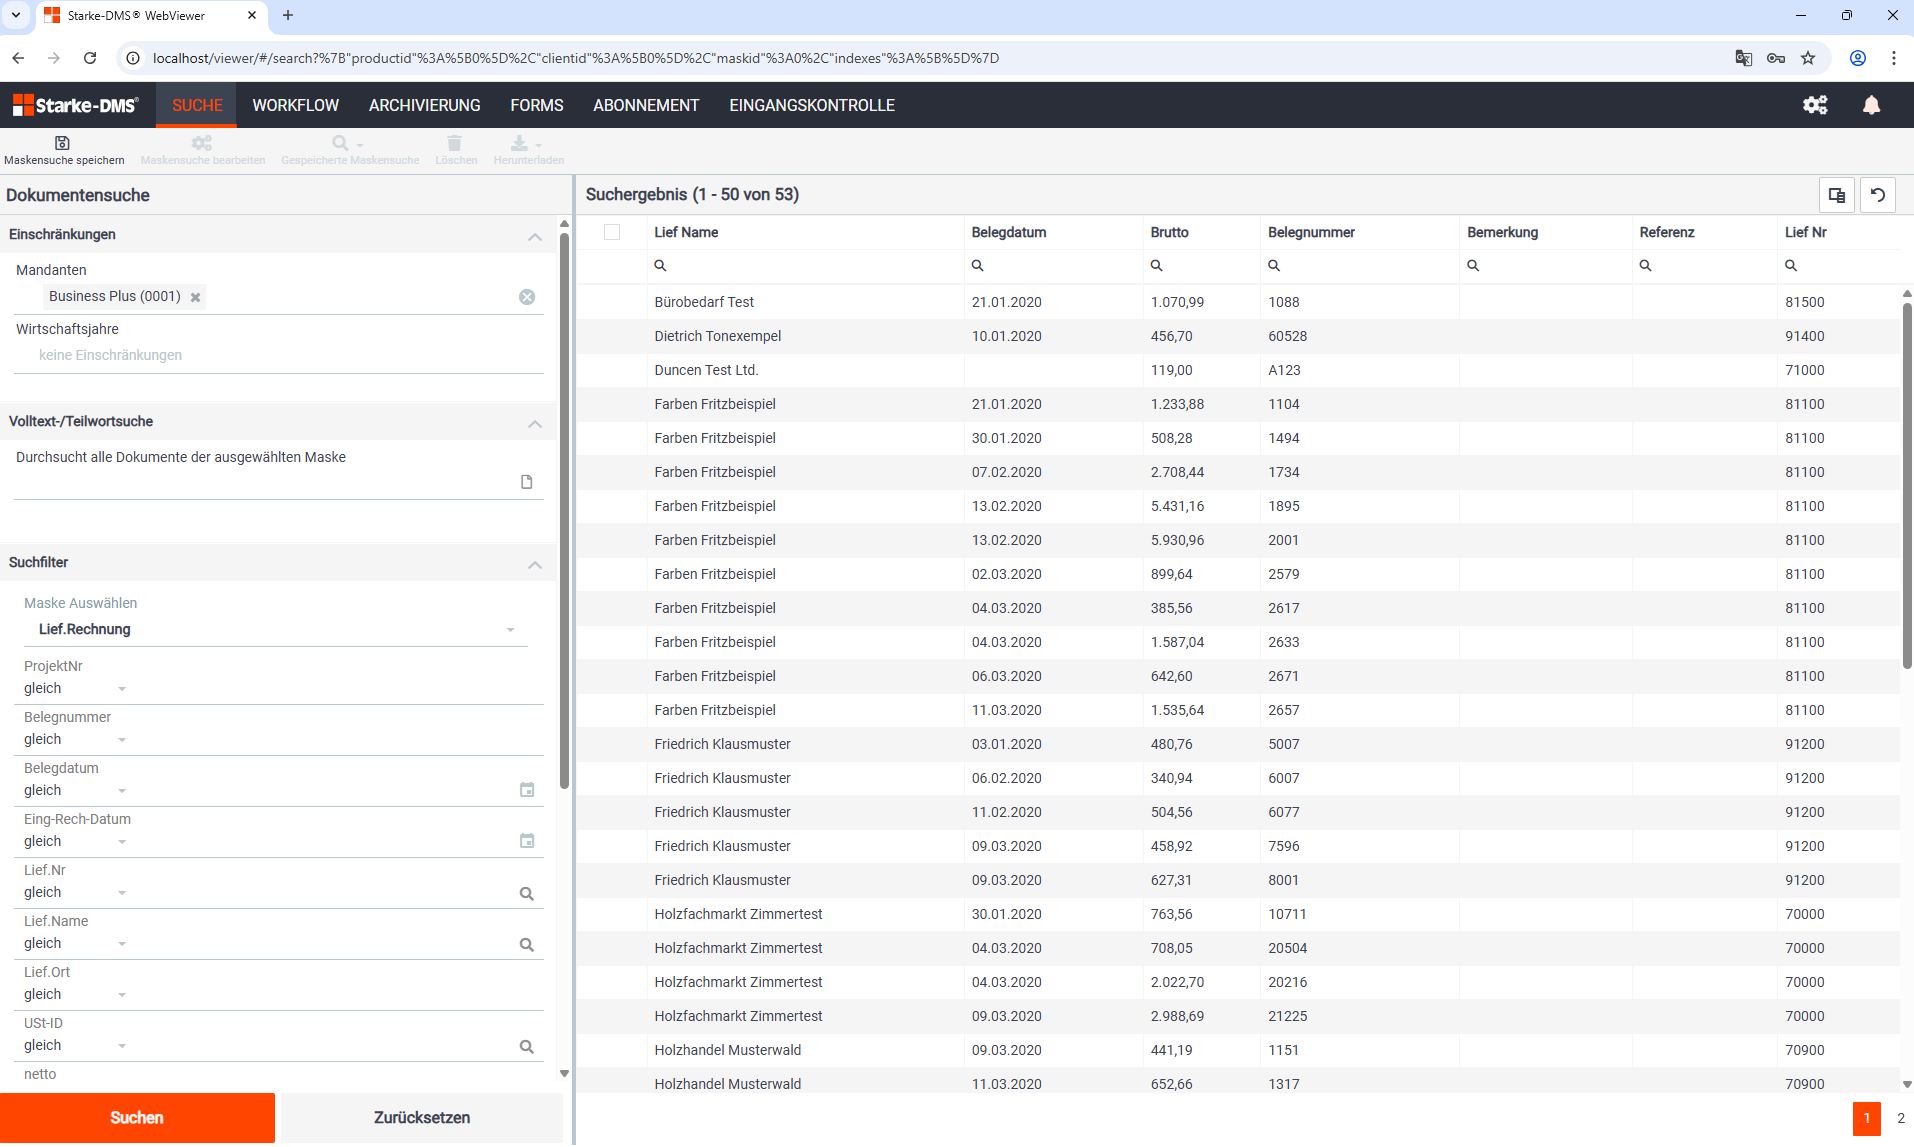Clear all Mandanten with the circled X

(x=527, y=297)
